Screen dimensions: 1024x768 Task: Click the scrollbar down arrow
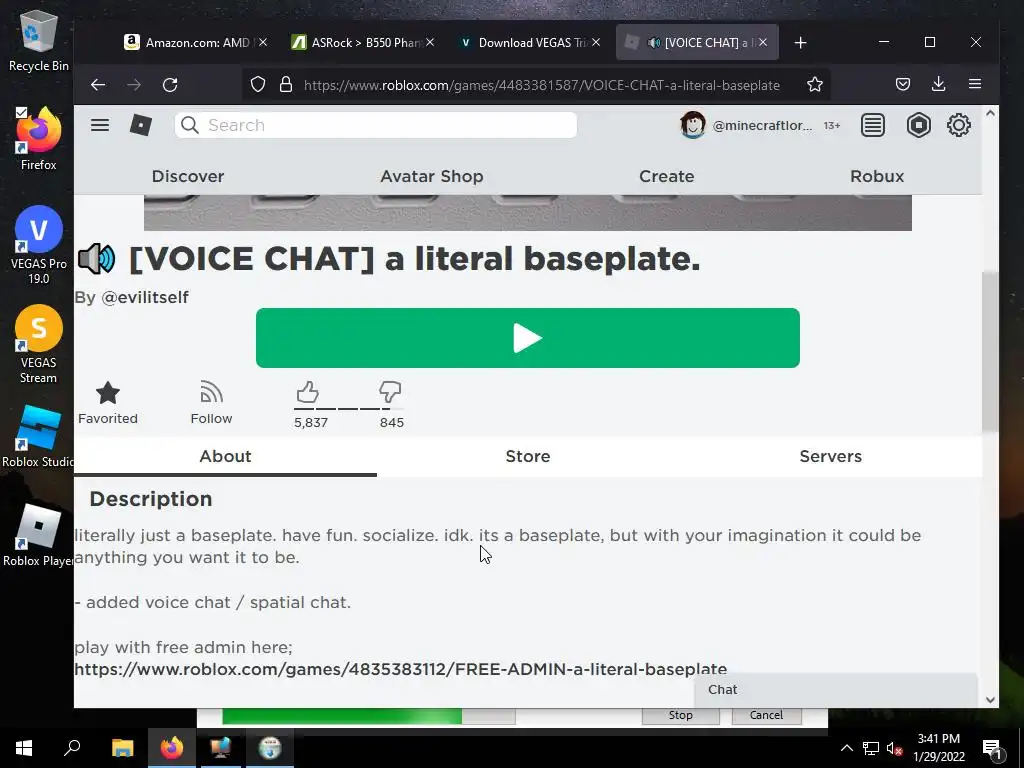[x=991, y=699]
